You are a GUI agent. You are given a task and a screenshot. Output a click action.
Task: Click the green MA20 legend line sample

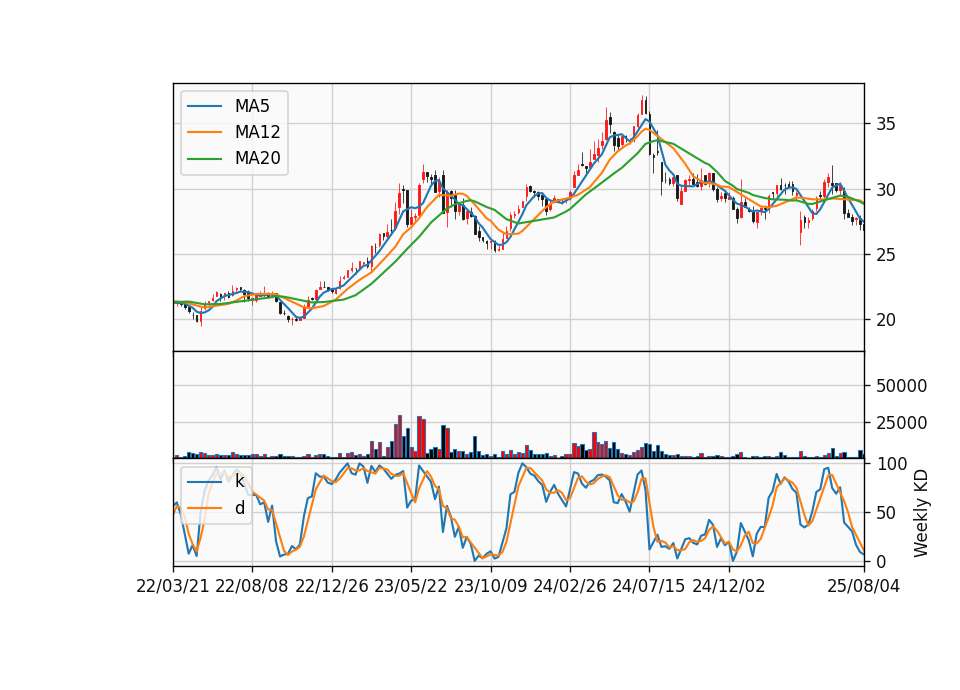tap(204, 159)
